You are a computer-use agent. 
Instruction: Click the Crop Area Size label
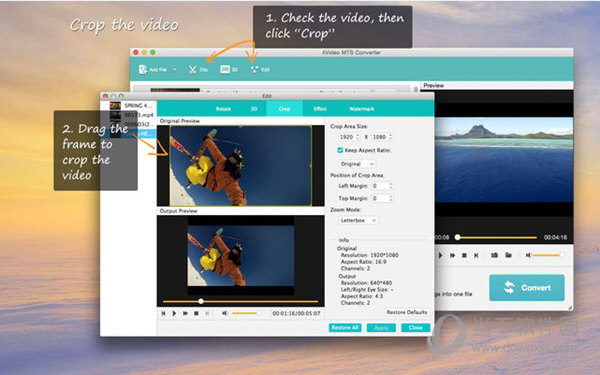[349, 126]
